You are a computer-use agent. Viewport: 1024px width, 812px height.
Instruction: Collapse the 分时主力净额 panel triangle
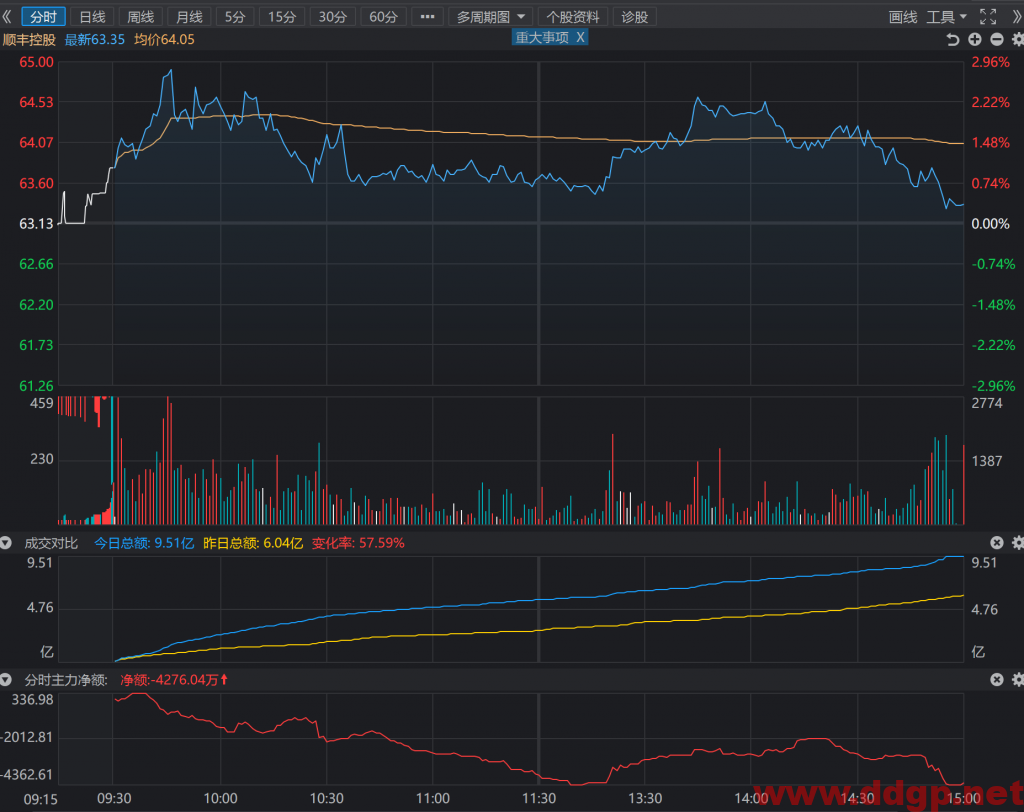(x=6, y=680)
